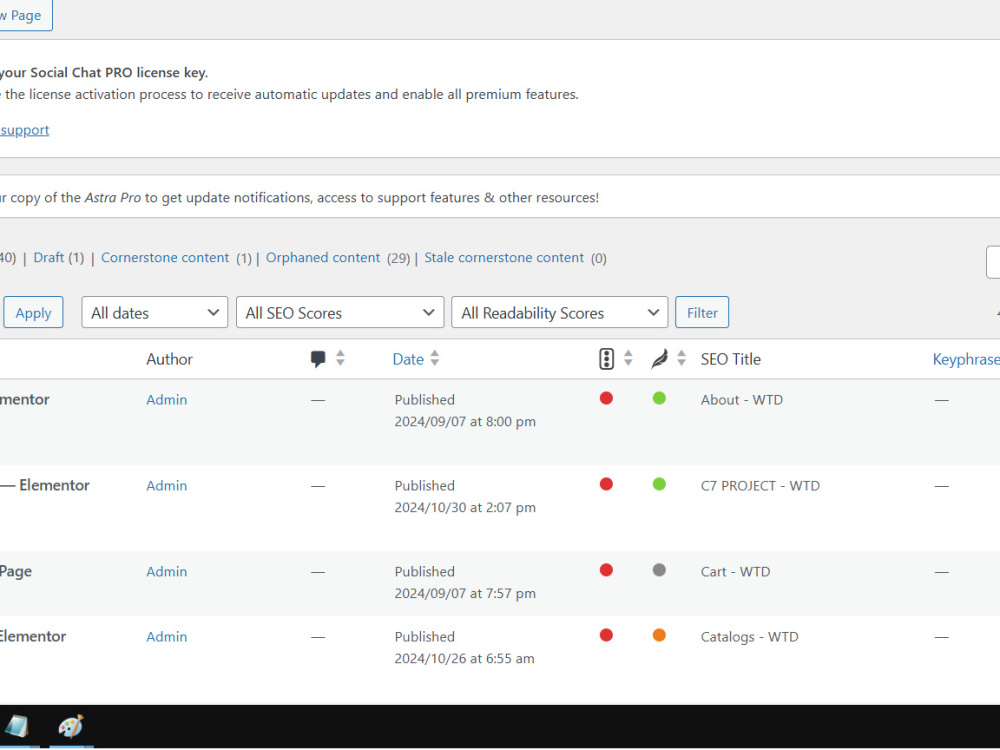Image resolution: width=1000 pixels, height=750 pixels.
Task: Click the green readability dot for C7 PROJECT - WTD
Action: coord(659,485)
